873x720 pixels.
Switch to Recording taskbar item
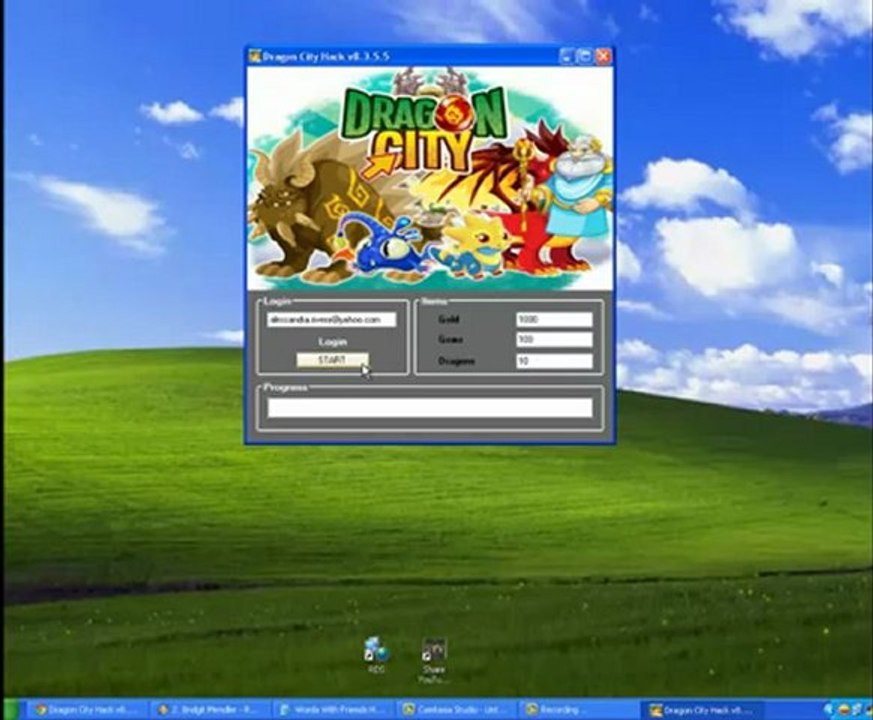point(577,710)
